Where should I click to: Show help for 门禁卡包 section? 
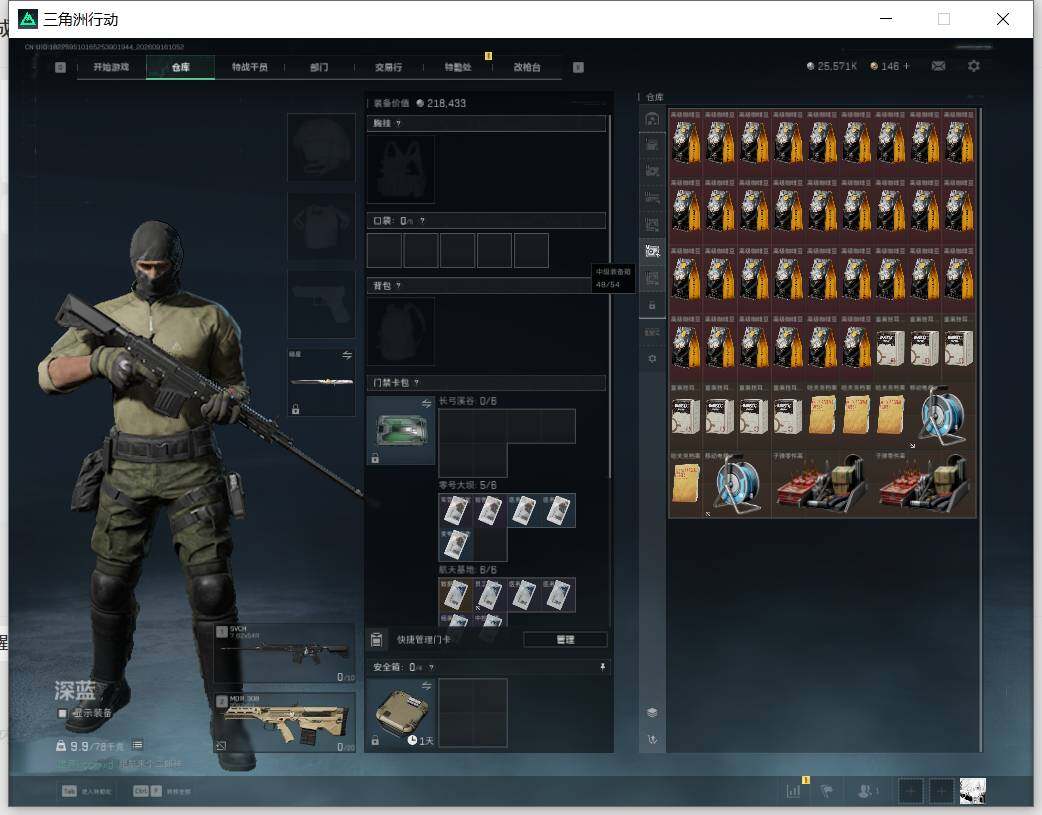tap(417, 383)
